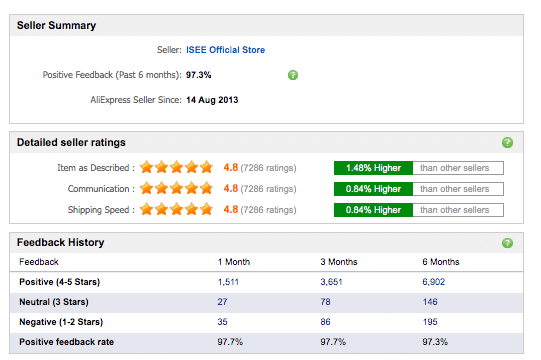
Task: Click the Shipping Speed 4.8 score
Action: (x=230, y=210)
